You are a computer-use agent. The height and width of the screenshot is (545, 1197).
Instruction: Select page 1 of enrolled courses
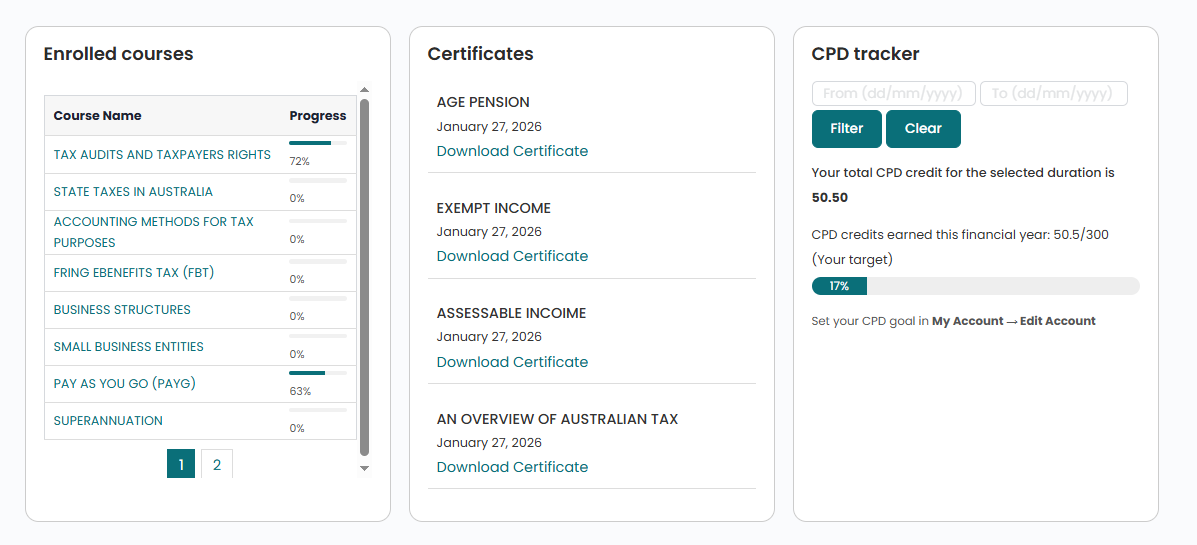tap(181, 464)
